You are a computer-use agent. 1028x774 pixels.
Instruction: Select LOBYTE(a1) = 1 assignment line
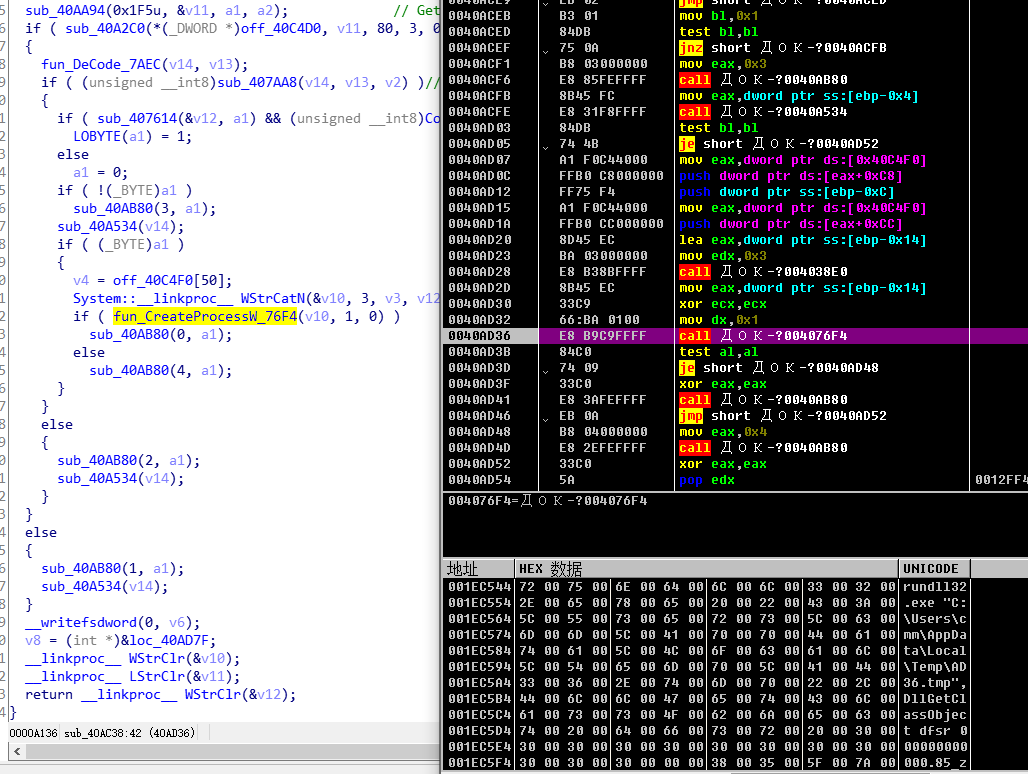pyautogui.click(x=132, y=136)
